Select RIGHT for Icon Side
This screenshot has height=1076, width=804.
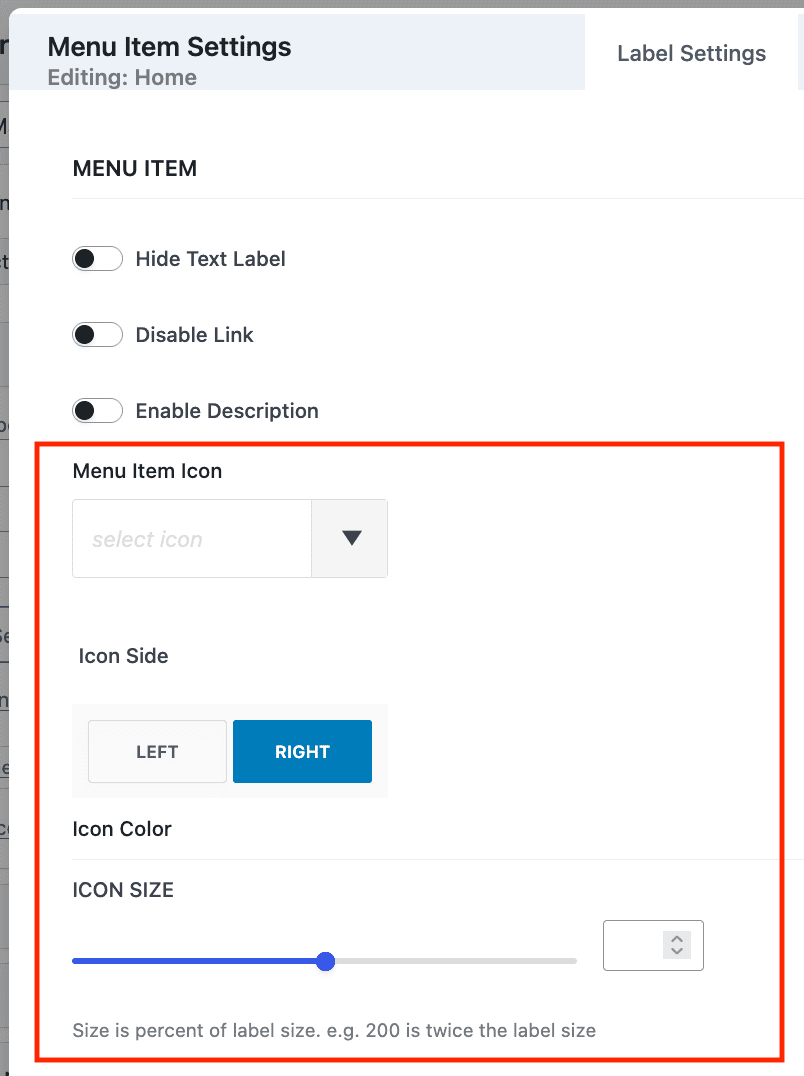click(302, 751)
